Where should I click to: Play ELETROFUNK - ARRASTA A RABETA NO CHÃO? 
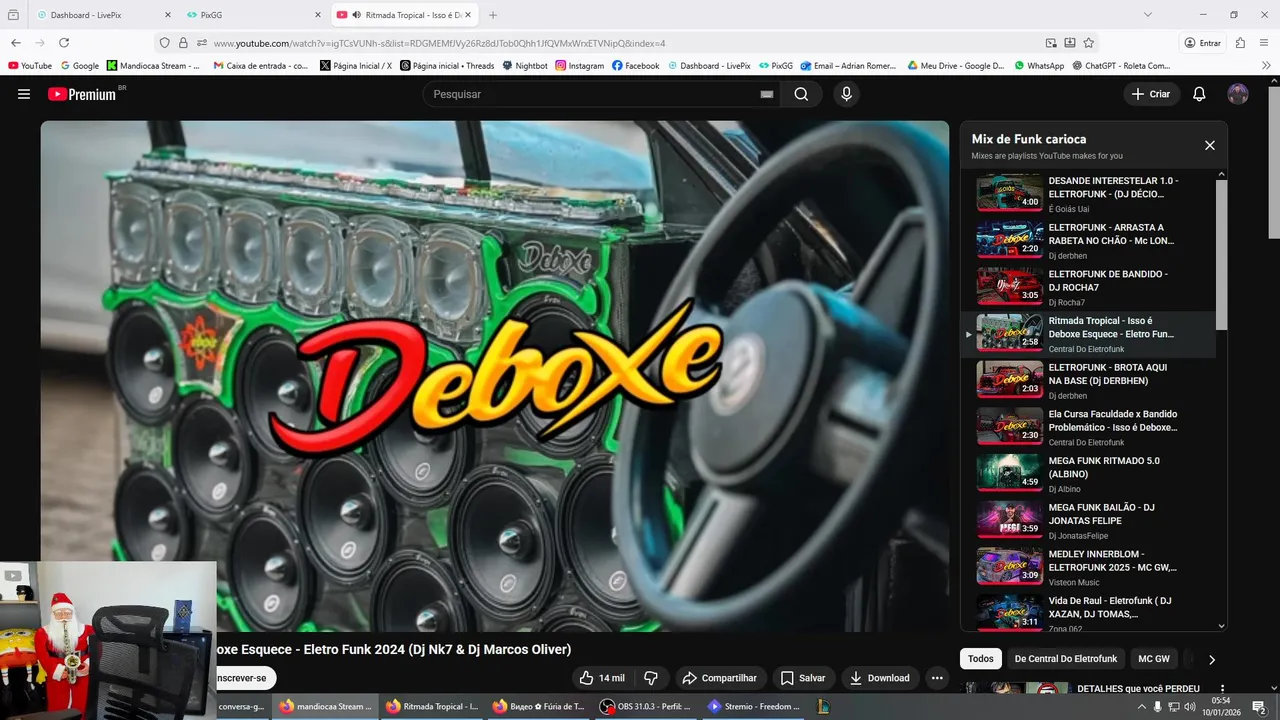tap(1090, 240)
